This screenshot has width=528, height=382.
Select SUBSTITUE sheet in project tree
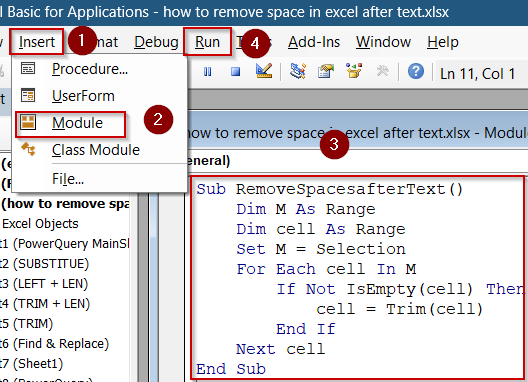(44, 264)
